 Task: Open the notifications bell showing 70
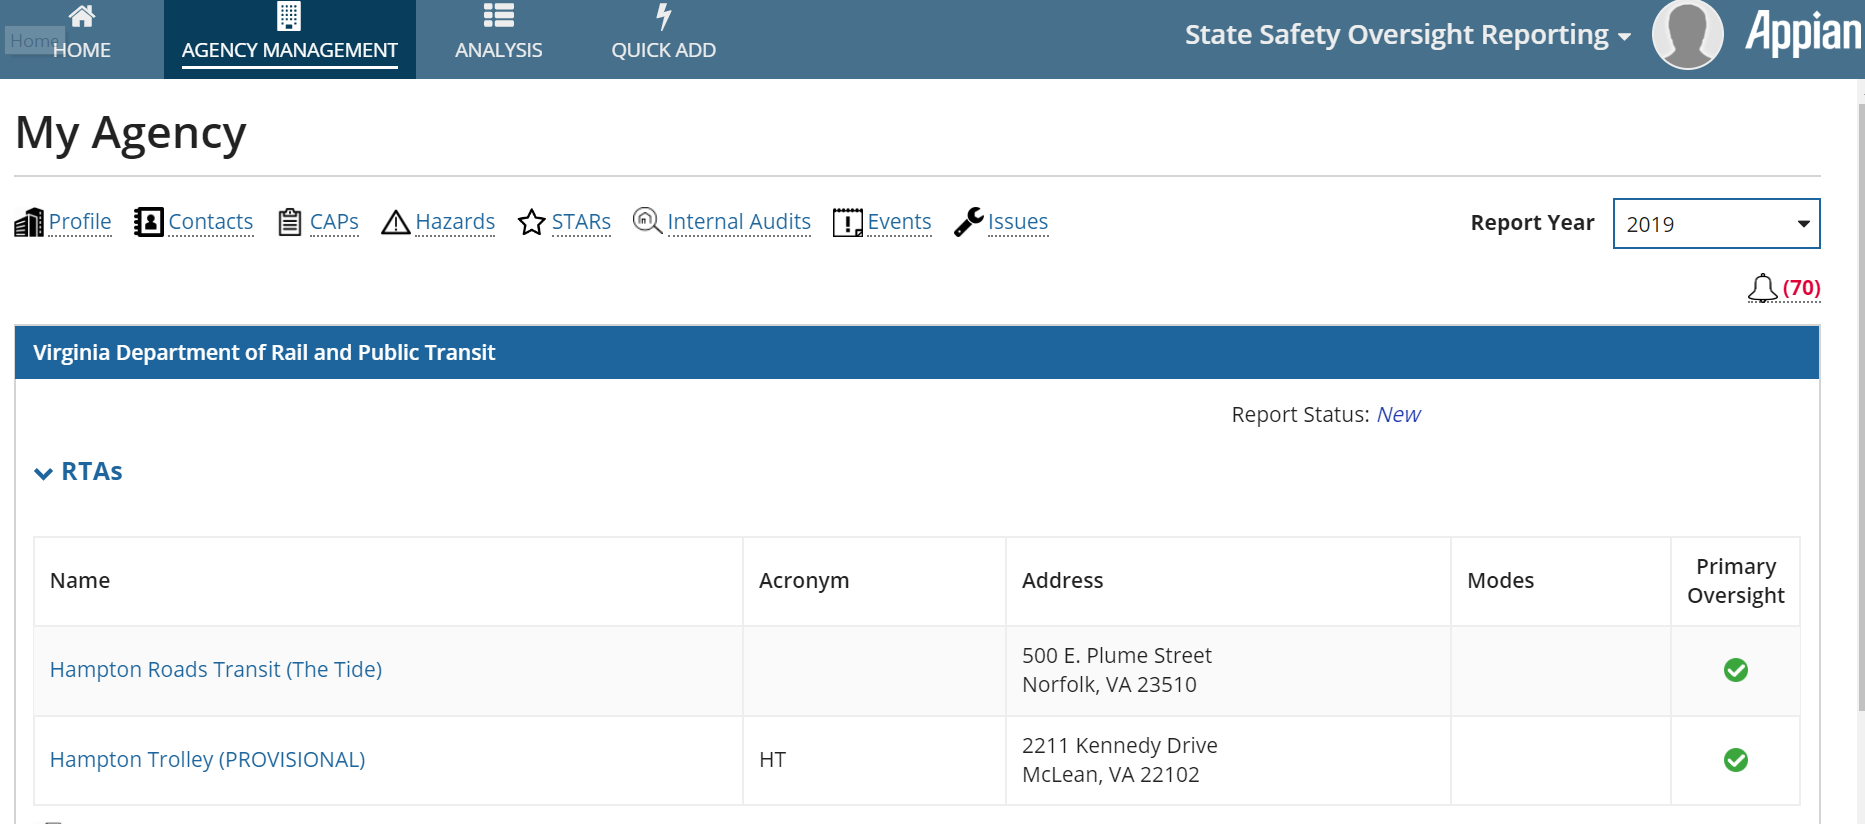click(1763, 288)
